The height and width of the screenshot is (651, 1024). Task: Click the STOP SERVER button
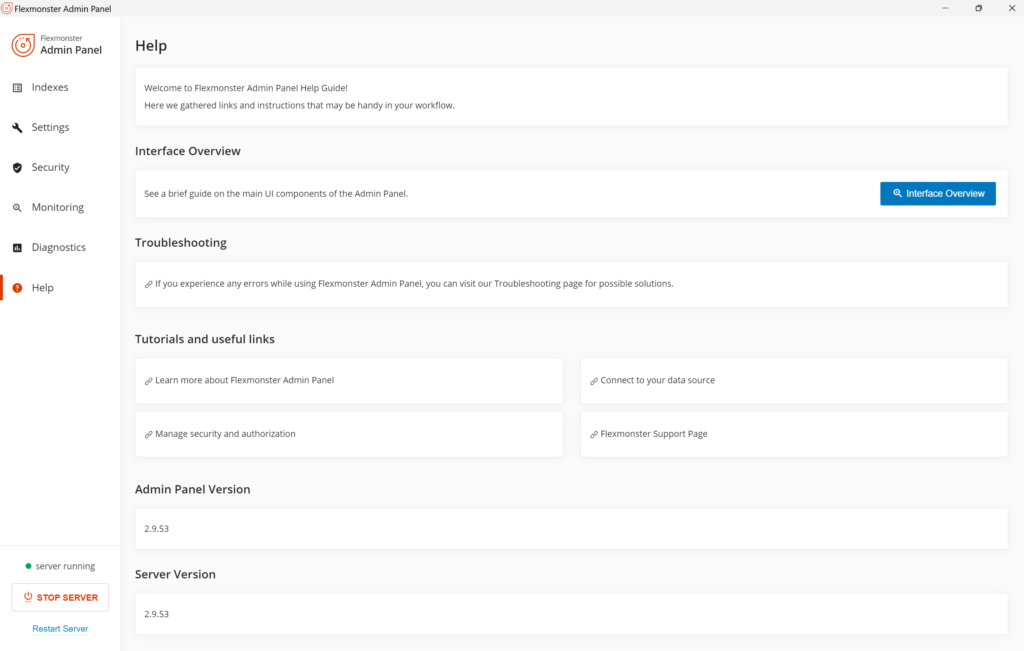tap(60, 597)
